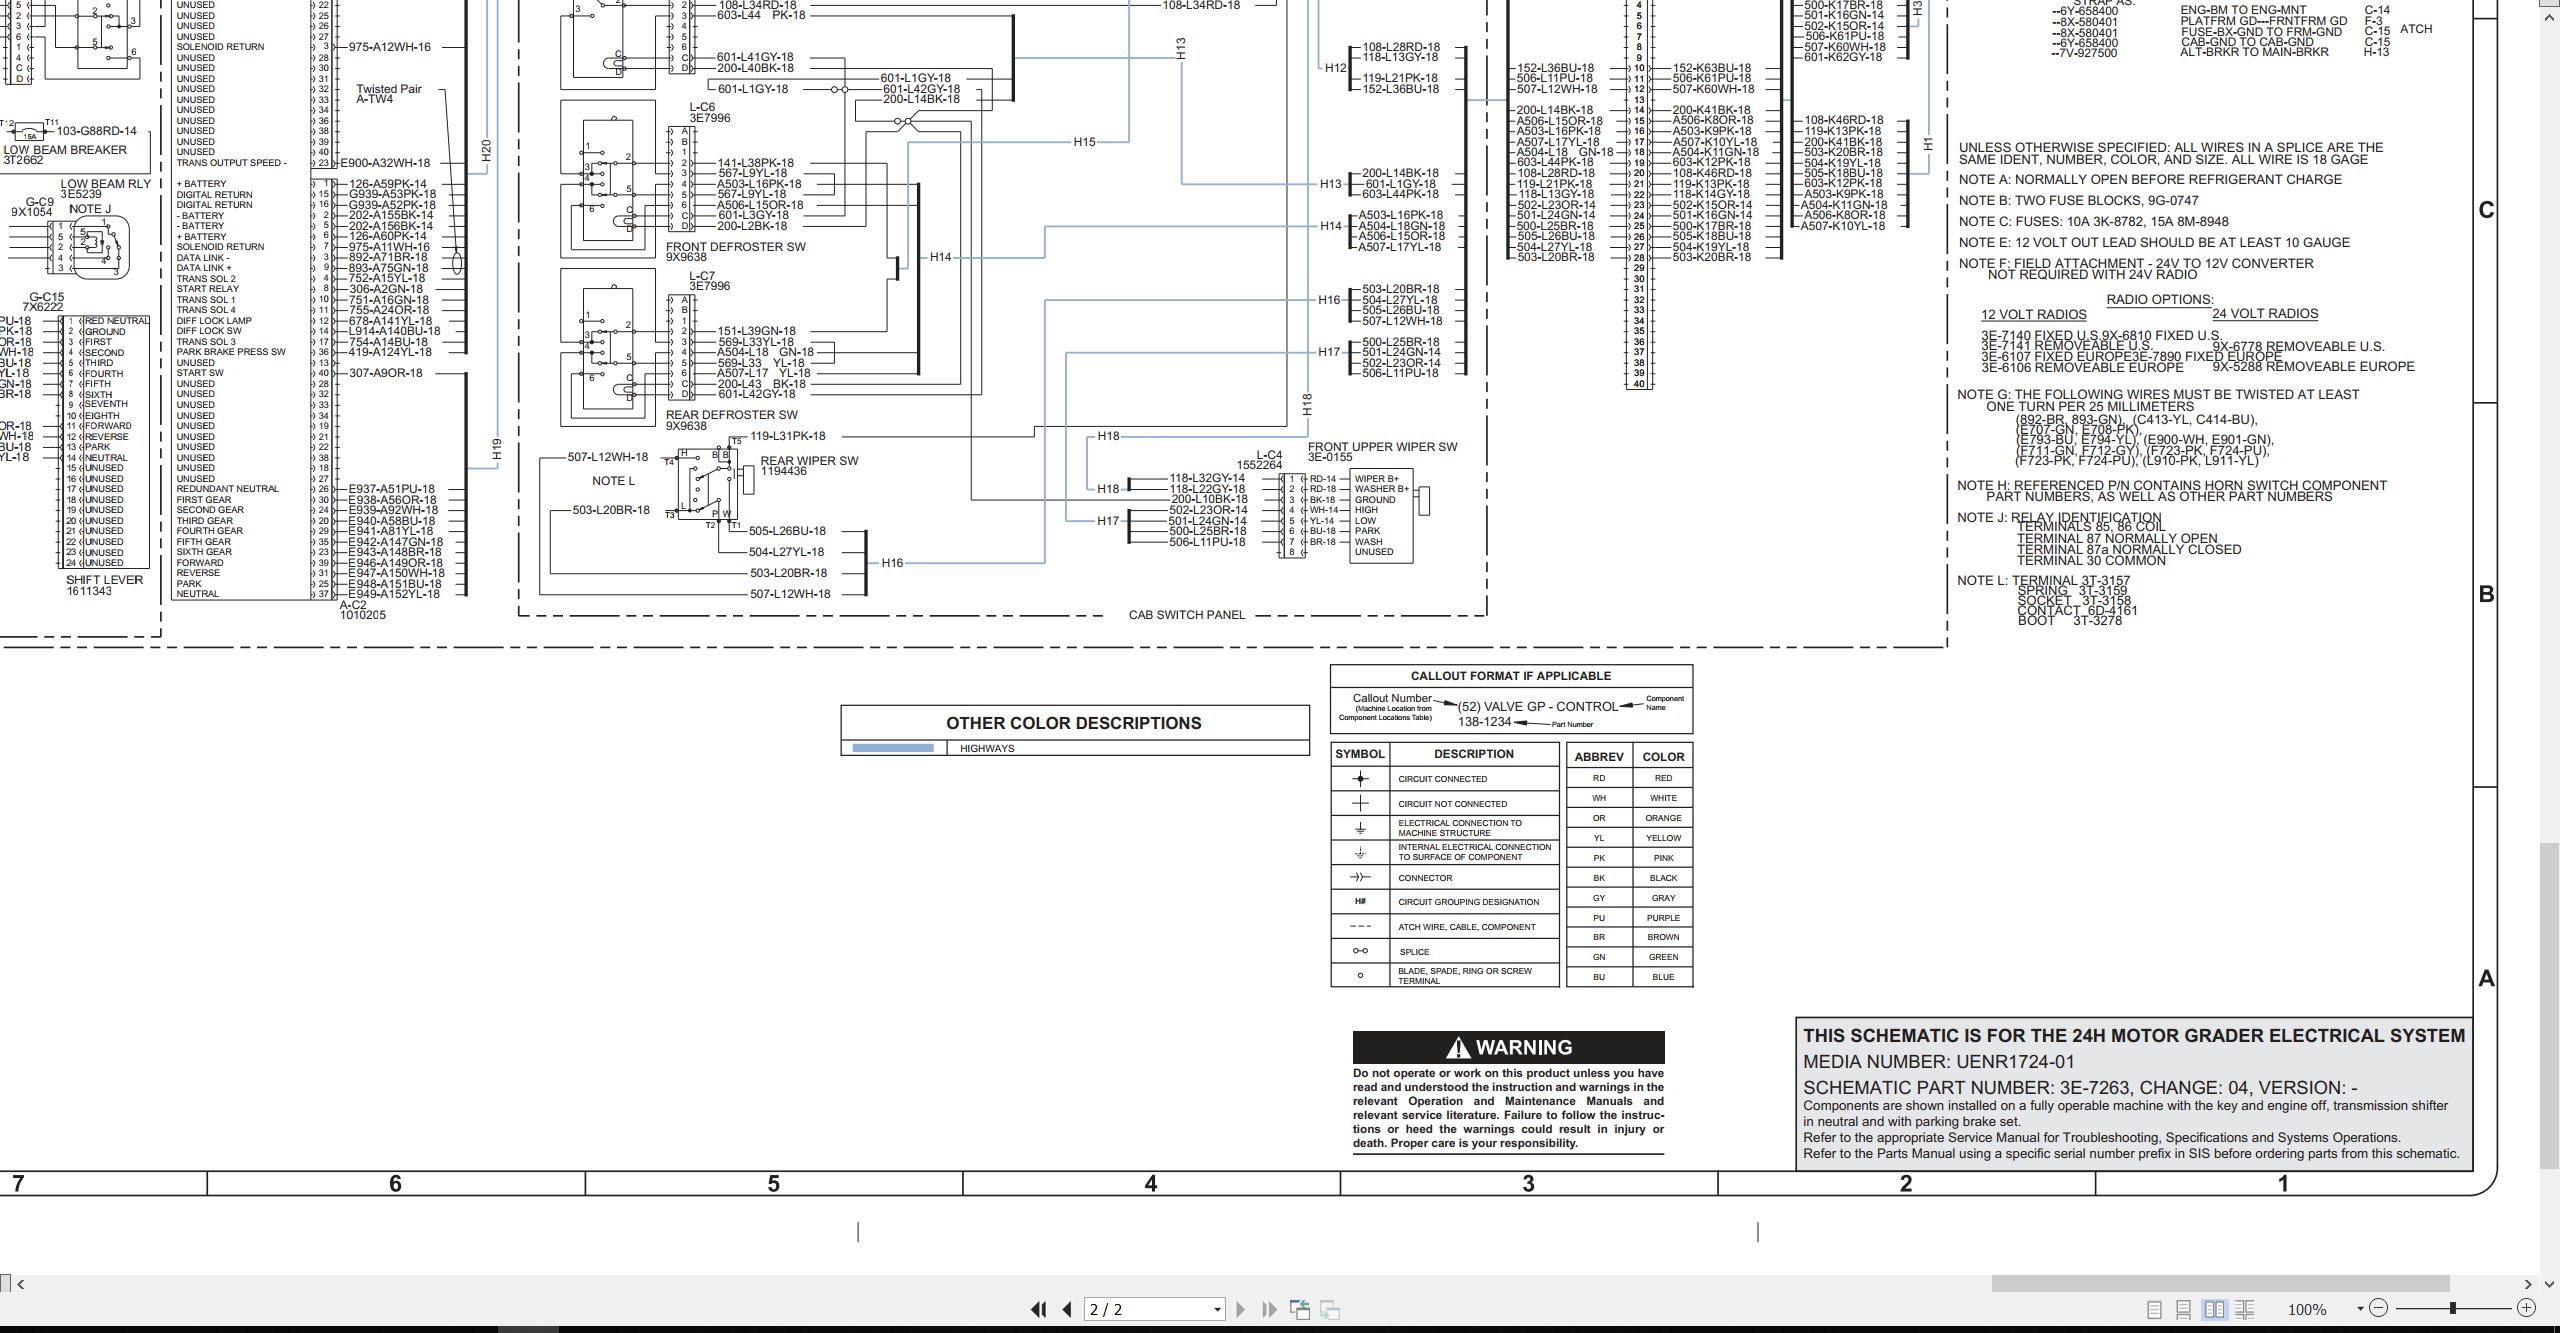Click CIRCUIT CONNECTED legend row
This screenshot has height=1333, width=2560.
pos(1445,779)
